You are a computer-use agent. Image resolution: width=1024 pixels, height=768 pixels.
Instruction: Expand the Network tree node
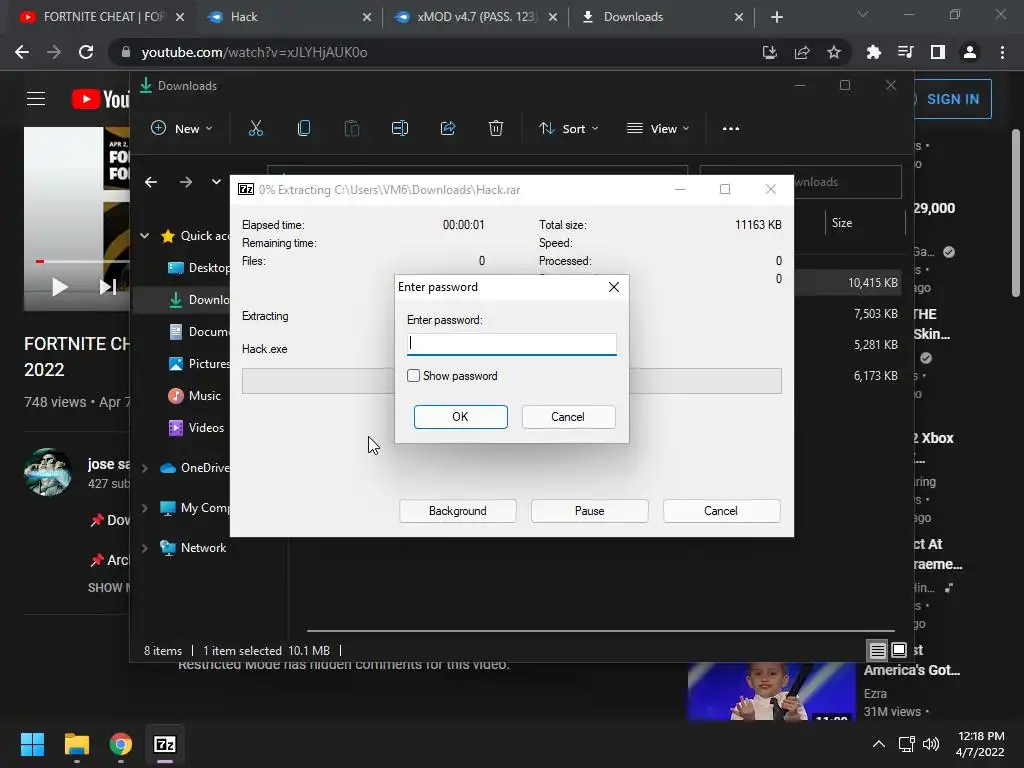coord(144,548)
